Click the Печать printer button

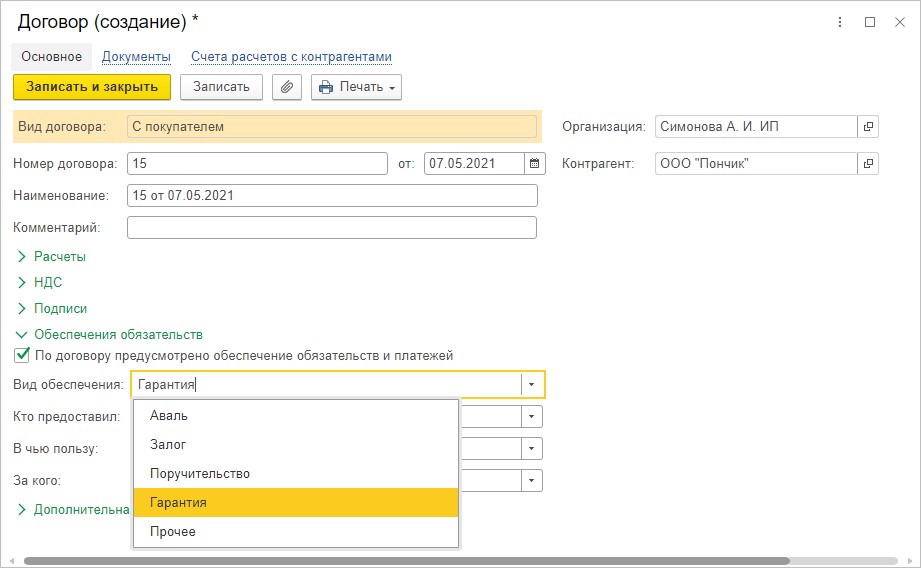click(x=356, y=87)
